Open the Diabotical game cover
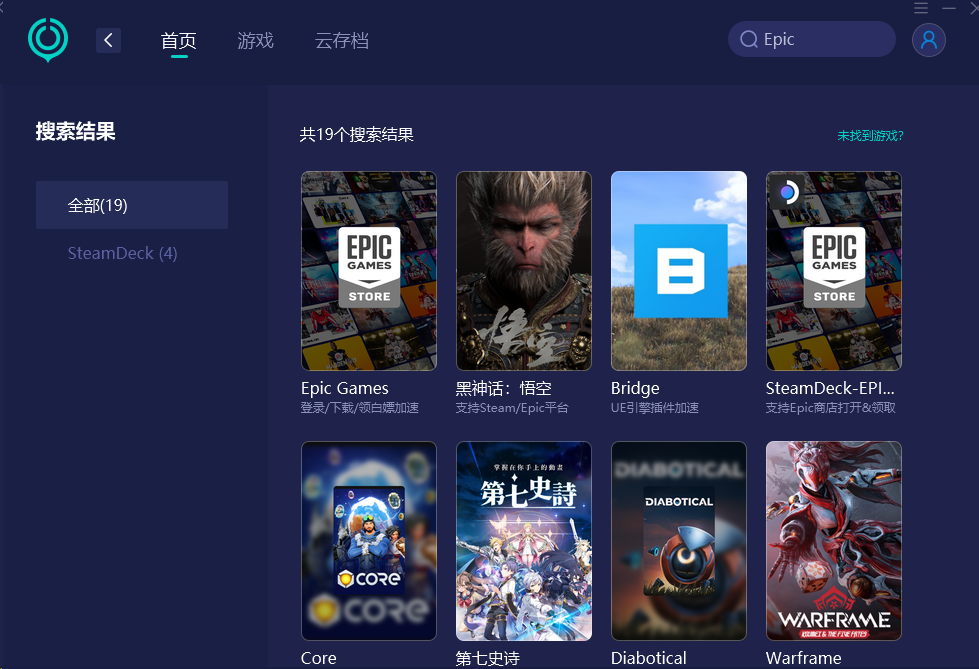The image size is (979, 669). click(679, 541)
